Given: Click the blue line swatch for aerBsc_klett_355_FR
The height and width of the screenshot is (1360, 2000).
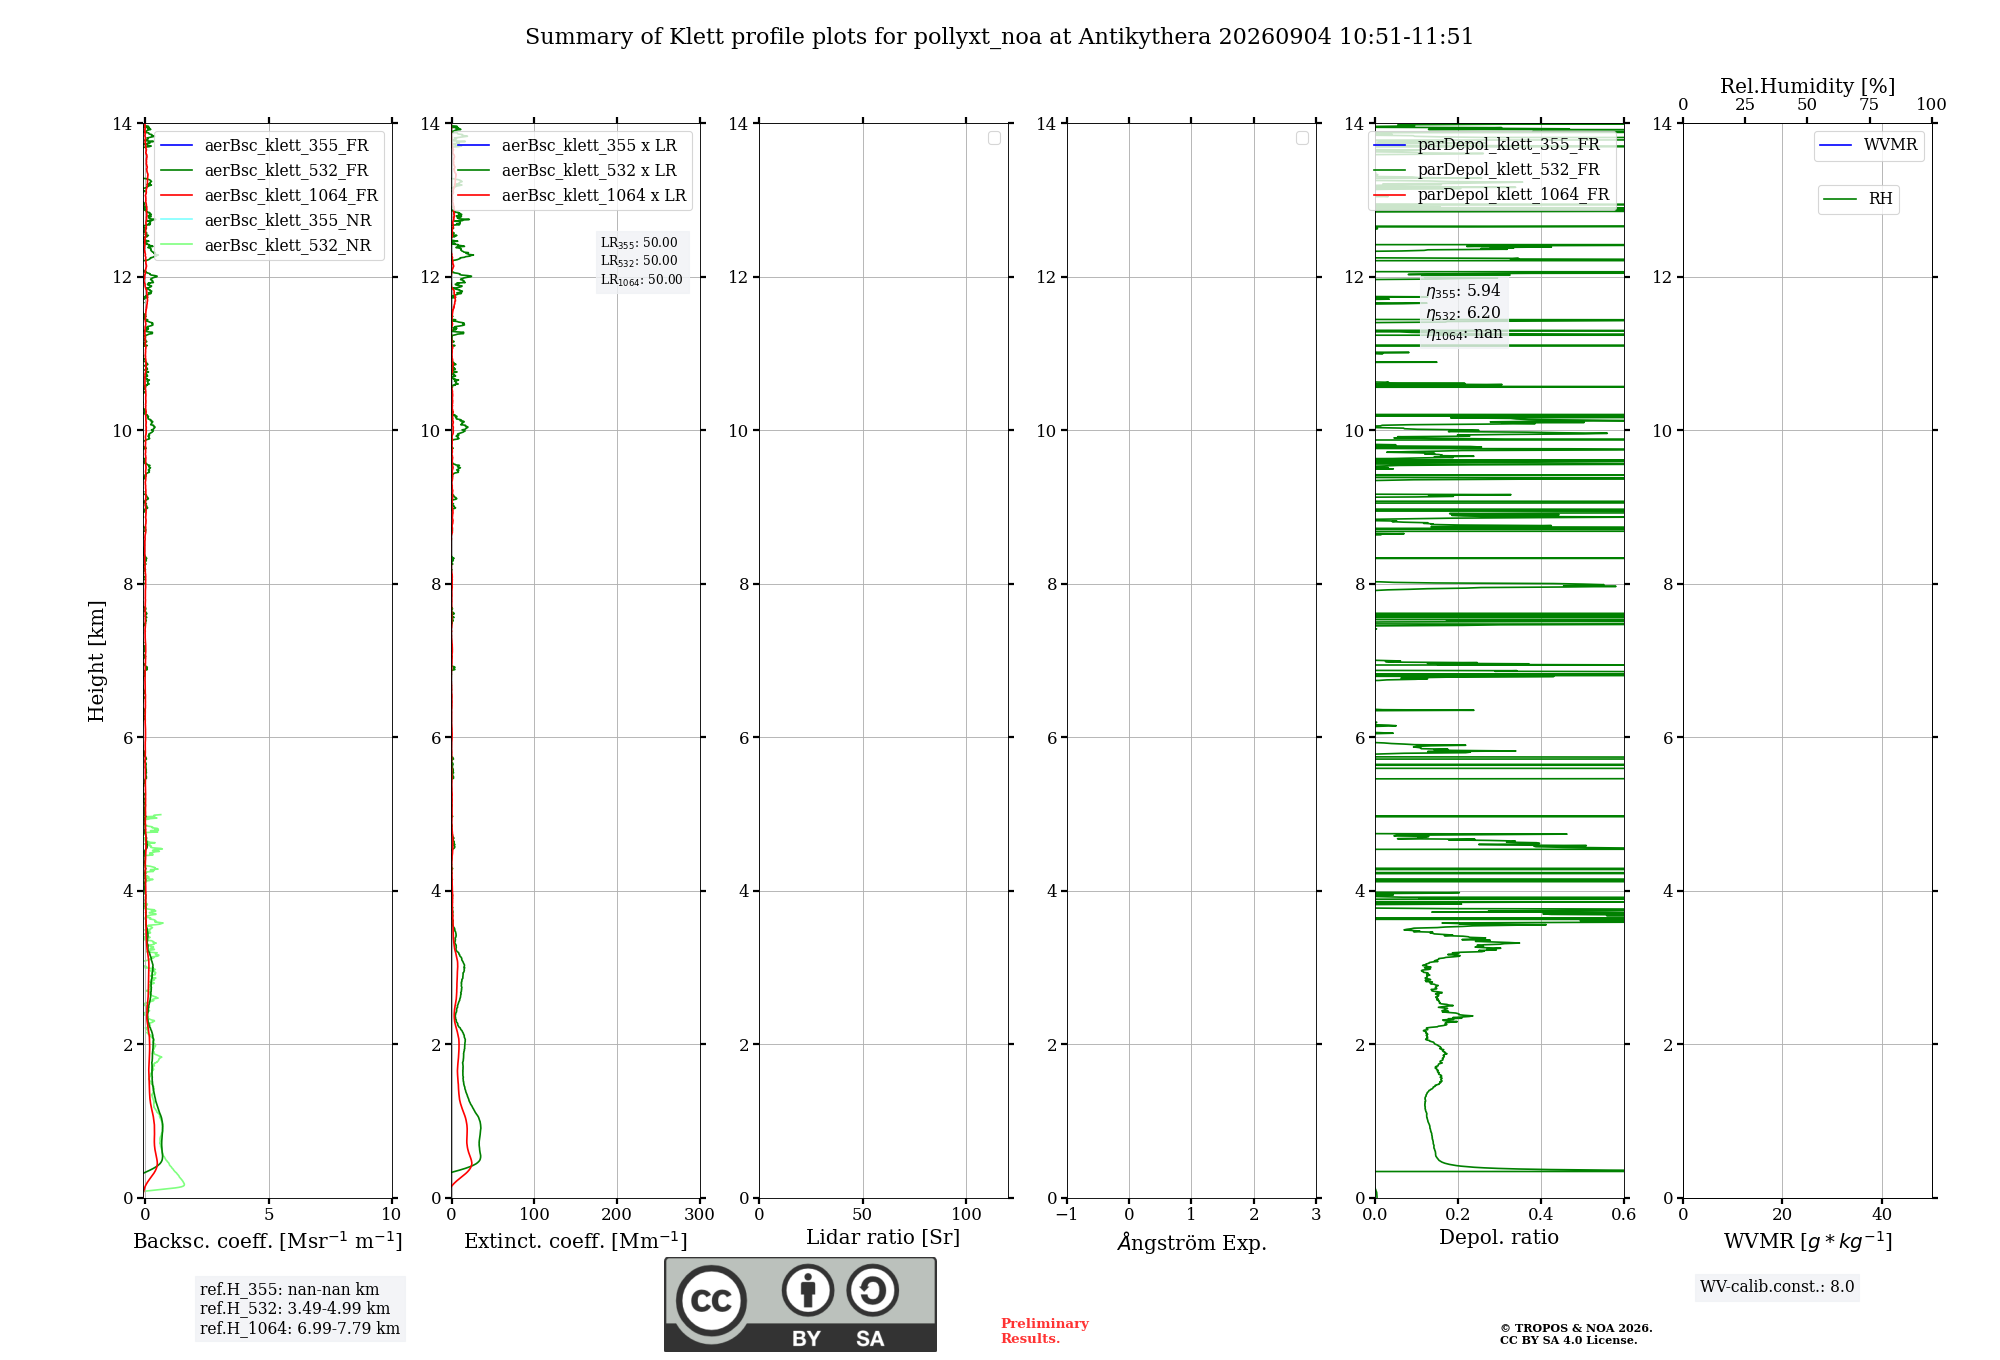Looking at the screenshot, I should (x=177, y=146).
